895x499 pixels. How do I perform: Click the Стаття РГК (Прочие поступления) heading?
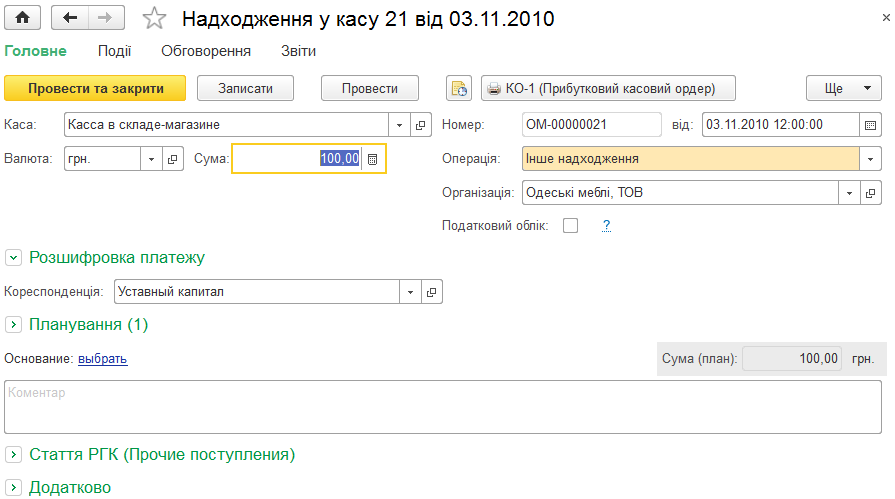tap(162, 455)
